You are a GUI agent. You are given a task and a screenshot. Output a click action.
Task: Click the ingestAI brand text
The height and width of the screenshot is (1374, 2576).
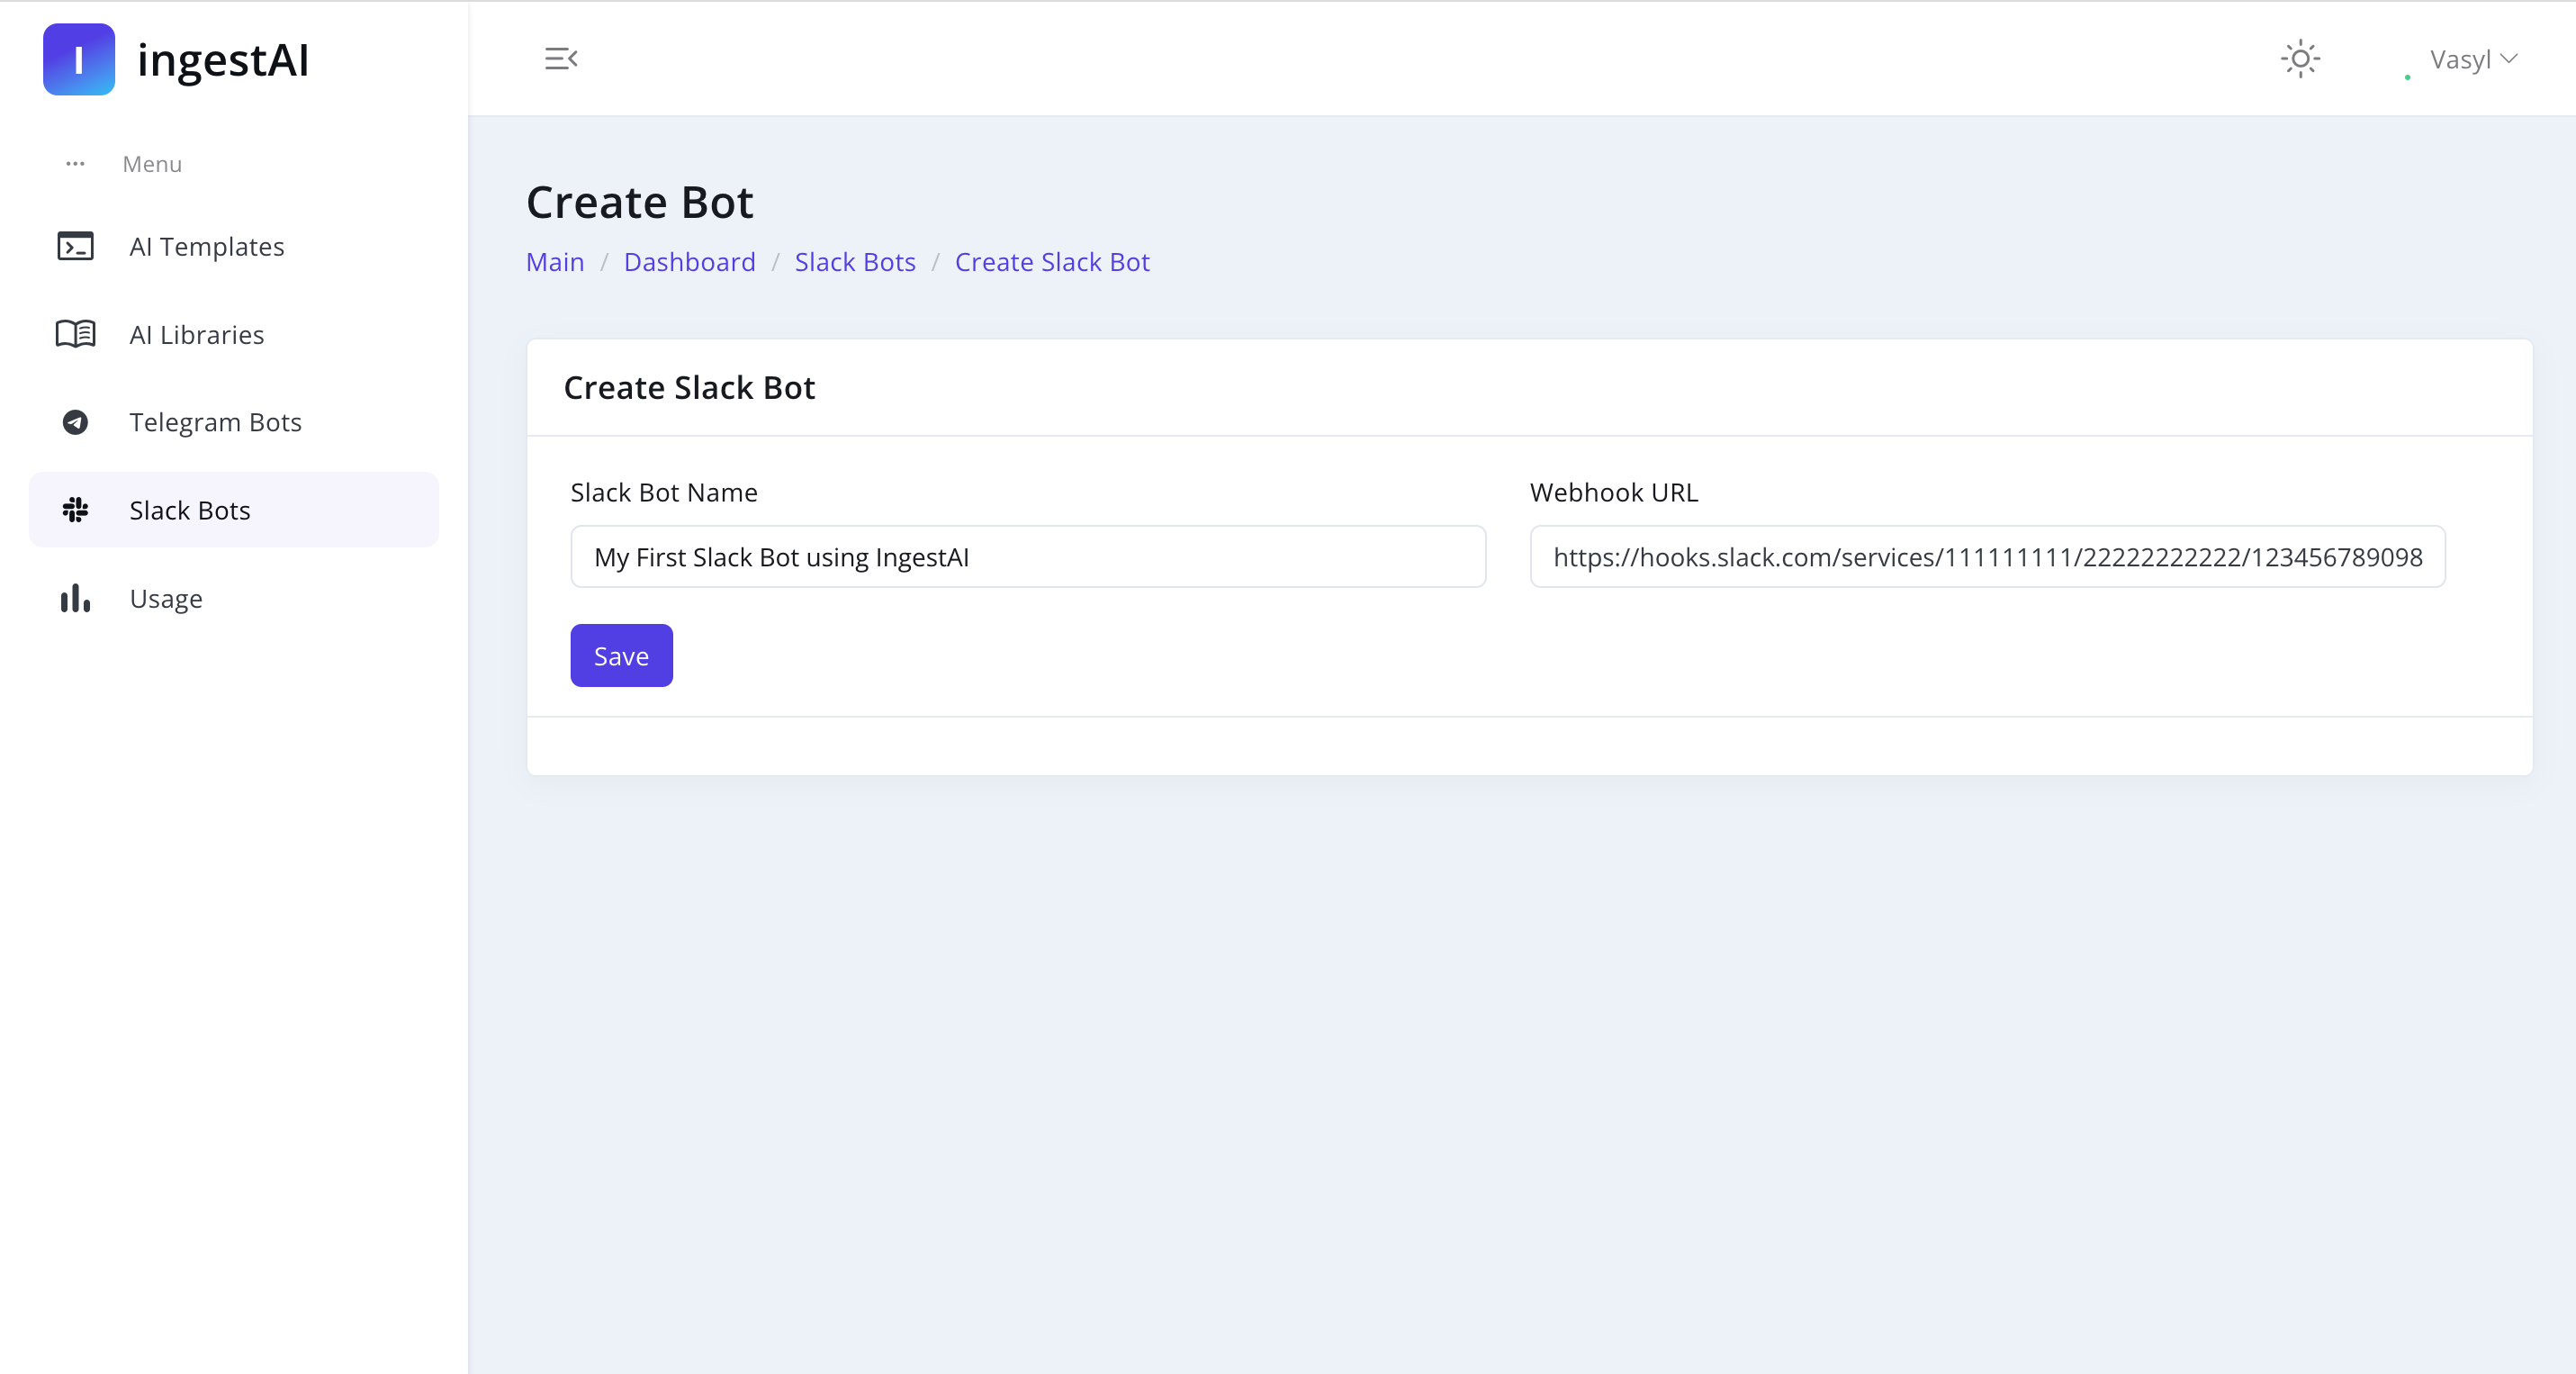[223, 60]
